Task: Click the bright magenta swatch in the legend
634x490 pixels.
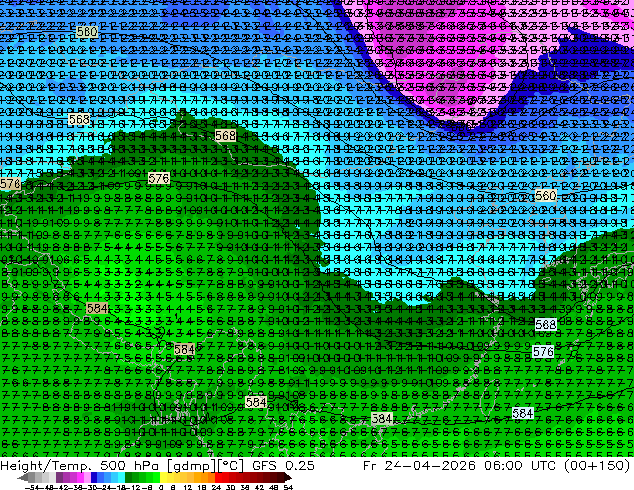Action: click(x=80, y=478)
